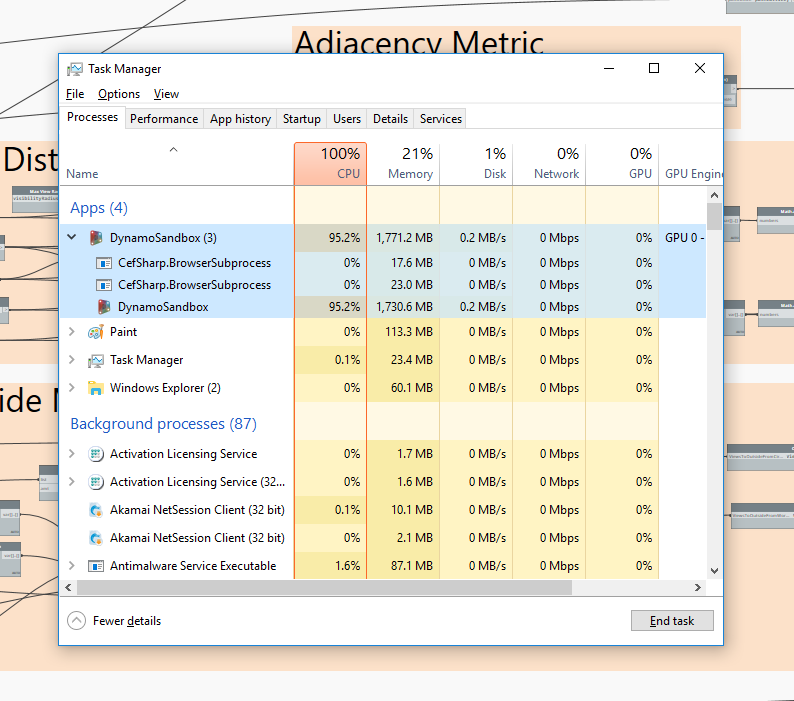Viewport: 794px width, 701px height.
Task: Click the child DynamoSandbox process icon
Action: (104, 307)
